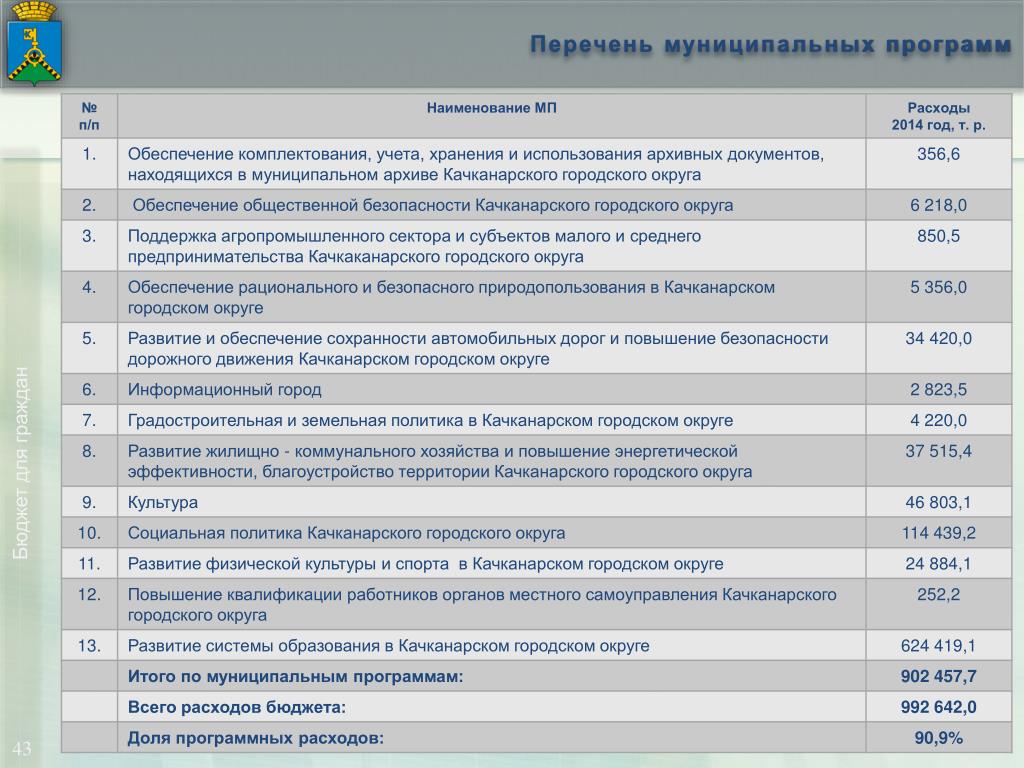Screen dimensions: 1024x768
Task: Click 'Доля программных расходов:' label
Action: (255, 738)
